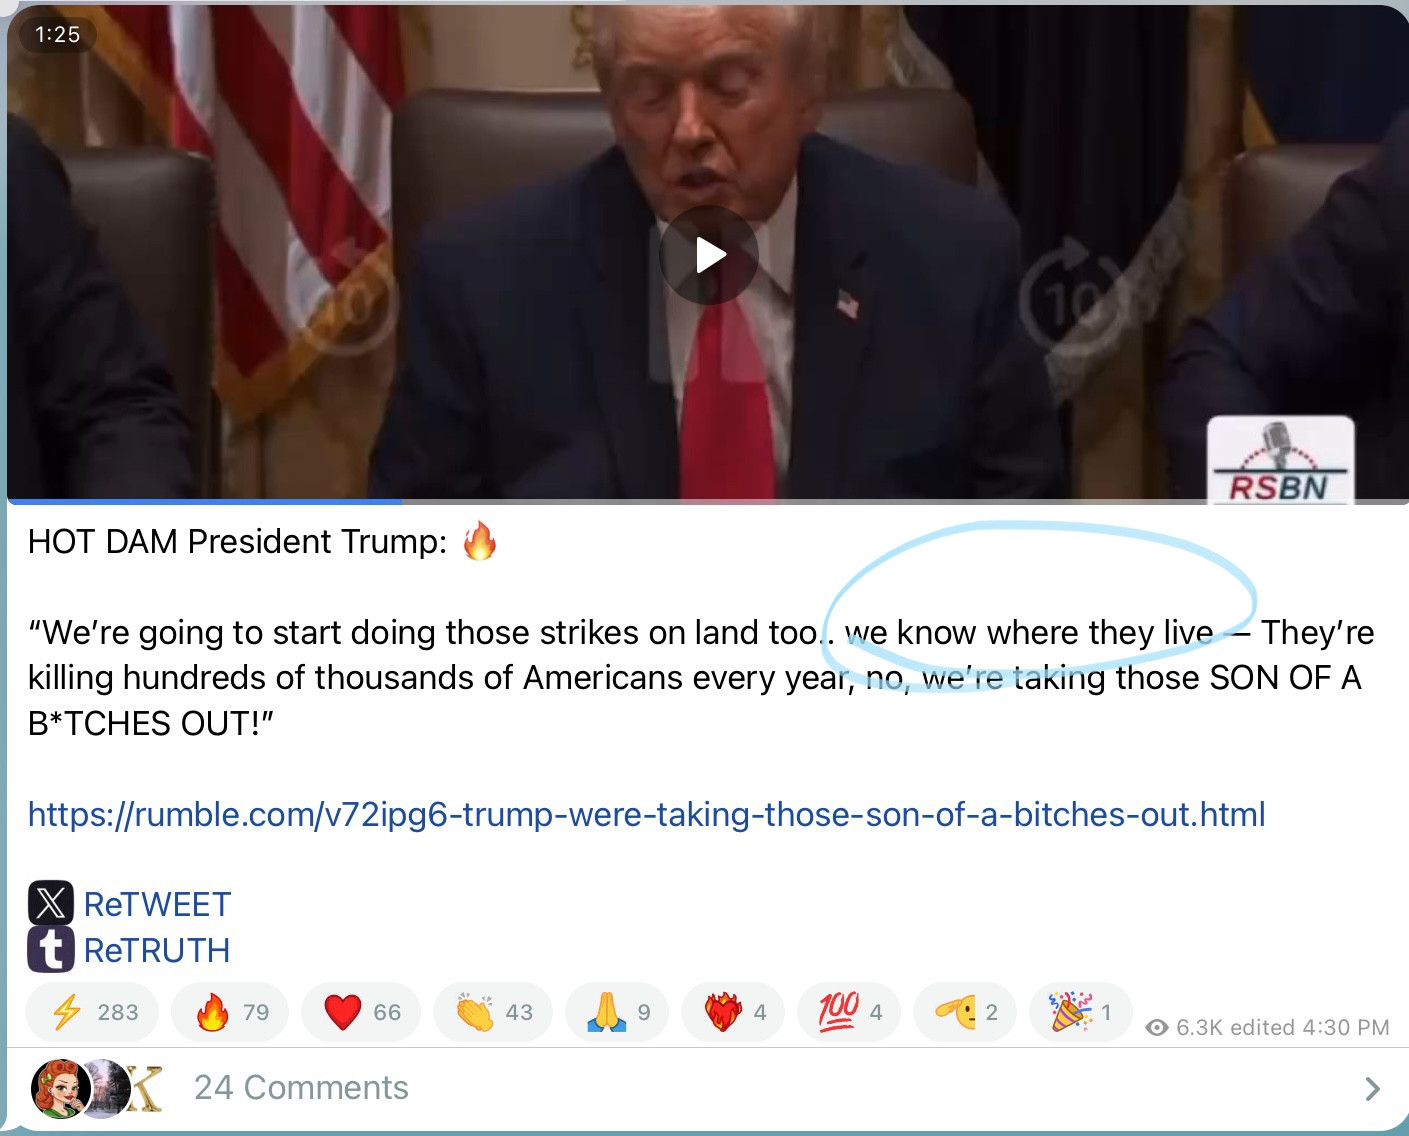
Task: Tap the lightning bolt reaction with 283
Action: pos(96,1012)
